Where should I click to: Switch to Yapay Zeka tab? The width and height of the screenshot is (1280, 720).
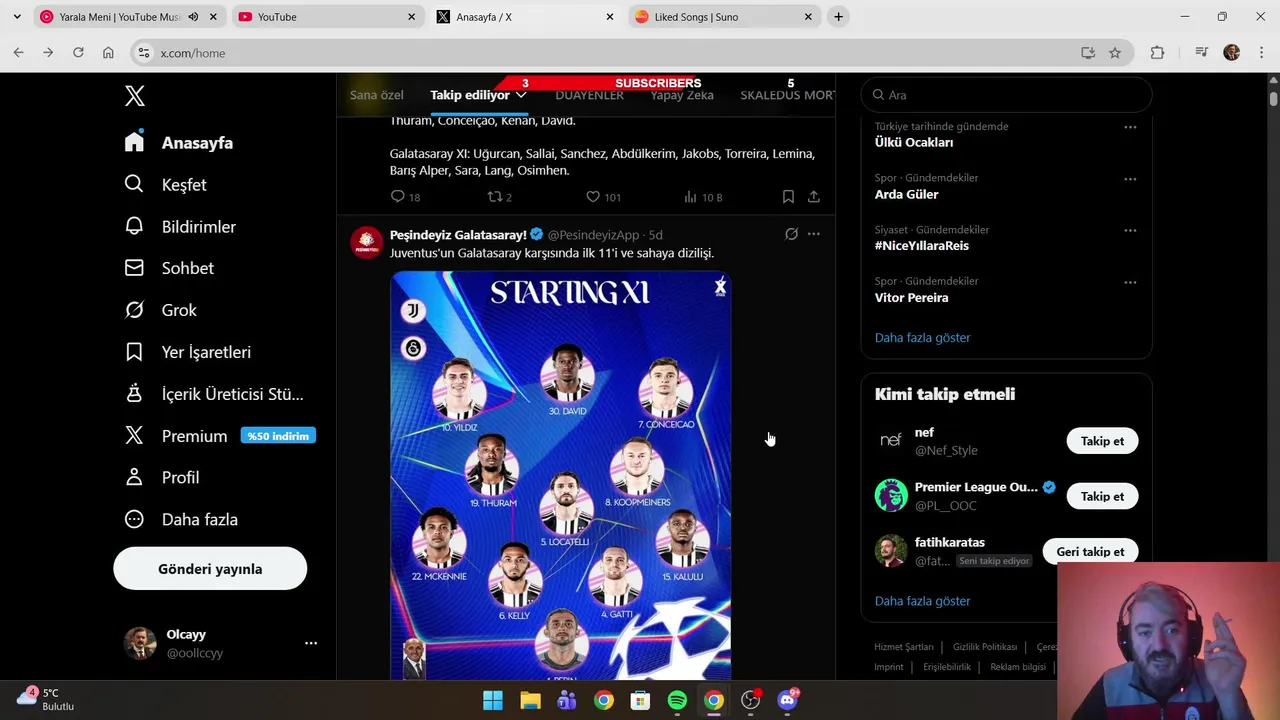682,95
